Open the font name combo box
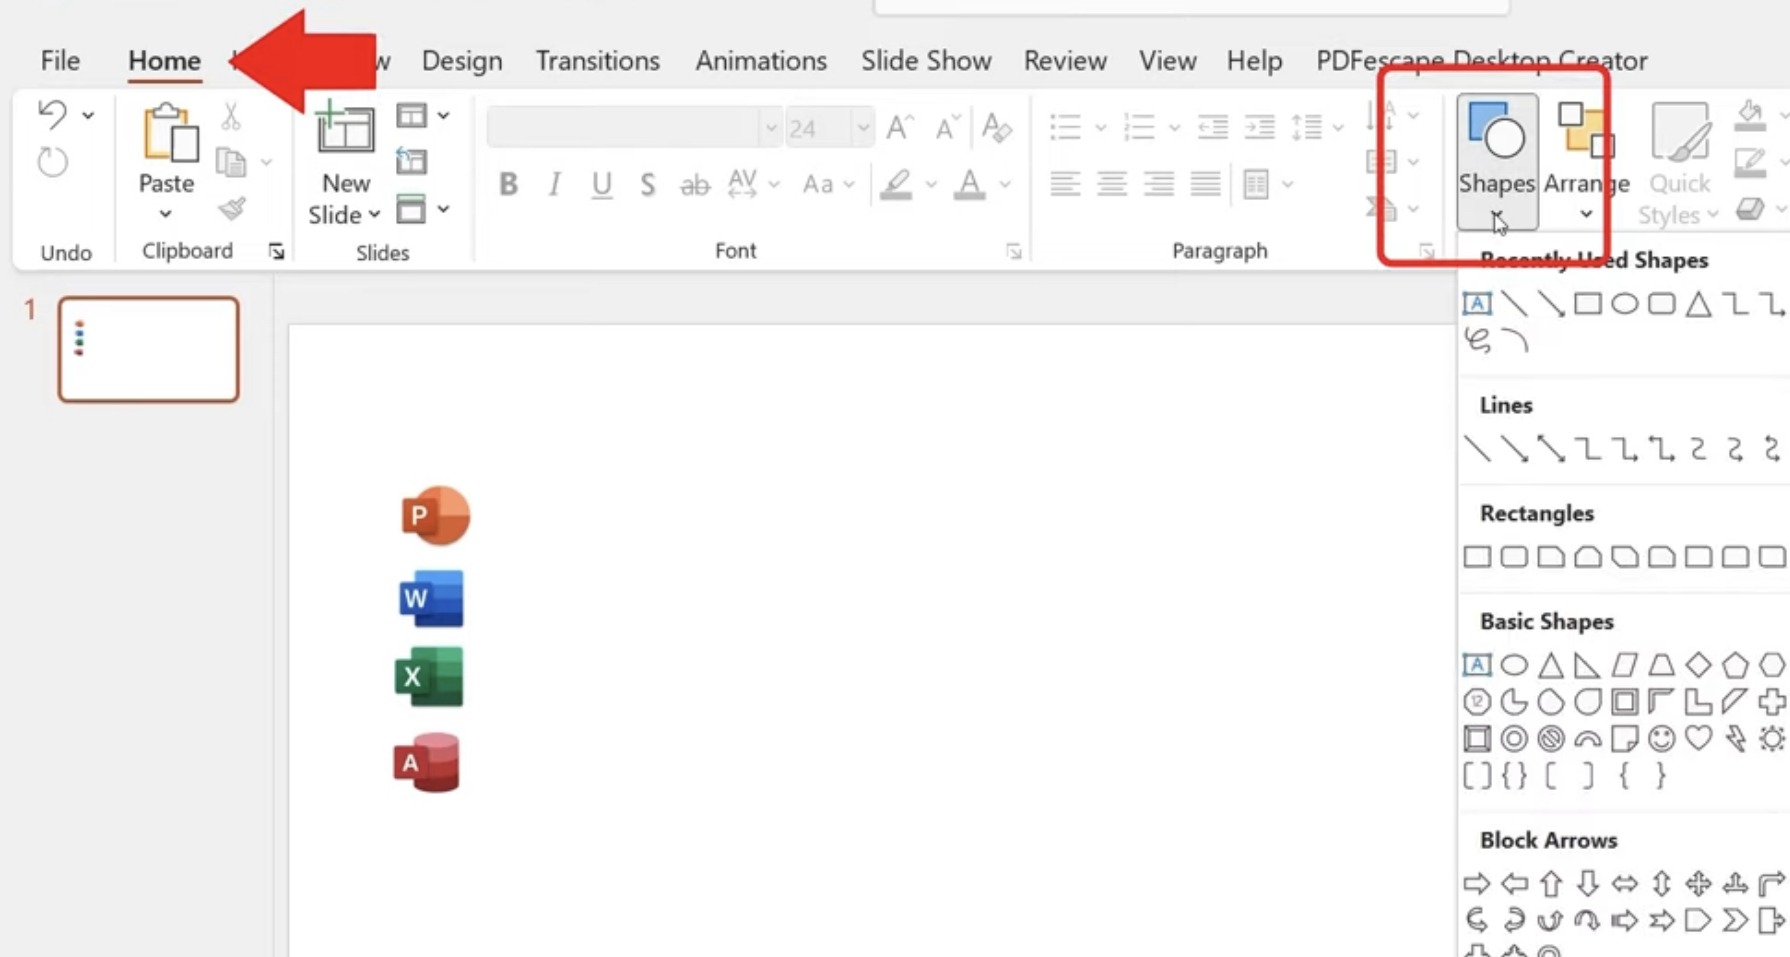Screen dimensions: 1790x957 [x=633, y=128]
